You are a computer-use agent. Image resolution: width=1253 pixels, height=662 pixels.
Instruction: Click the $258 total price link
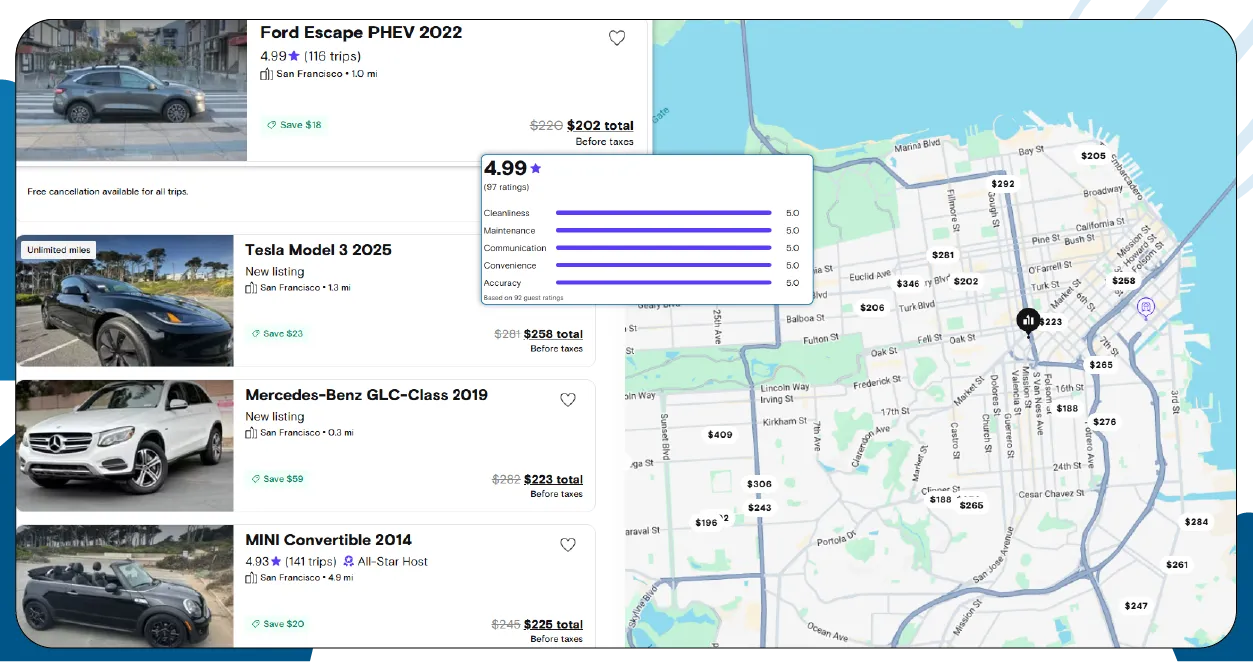coord(554,334)
